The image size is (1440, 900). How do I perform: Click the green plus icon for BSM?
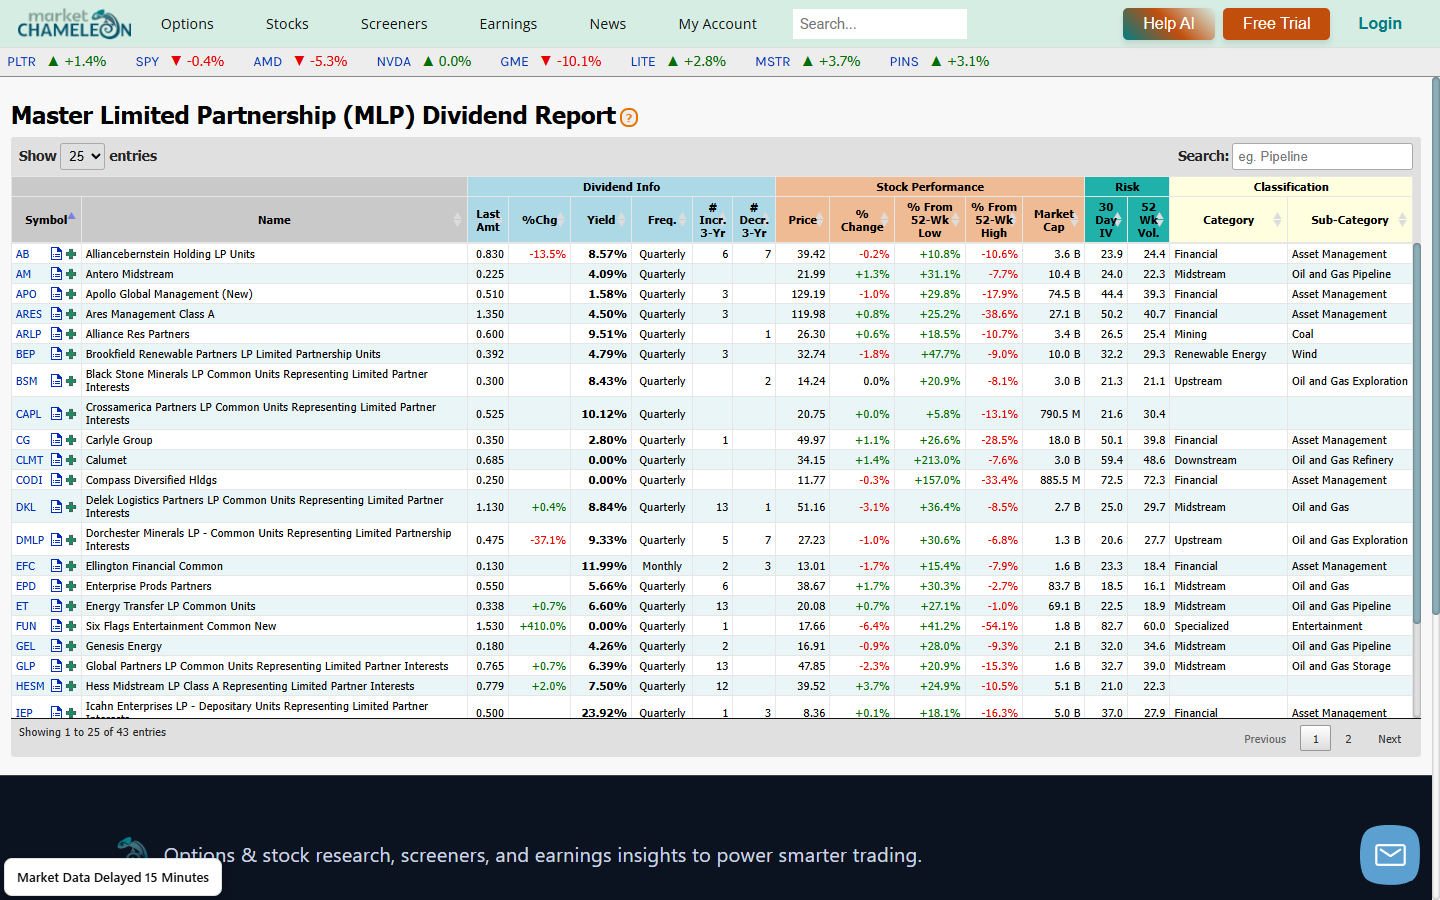click(x=71, y=381)
